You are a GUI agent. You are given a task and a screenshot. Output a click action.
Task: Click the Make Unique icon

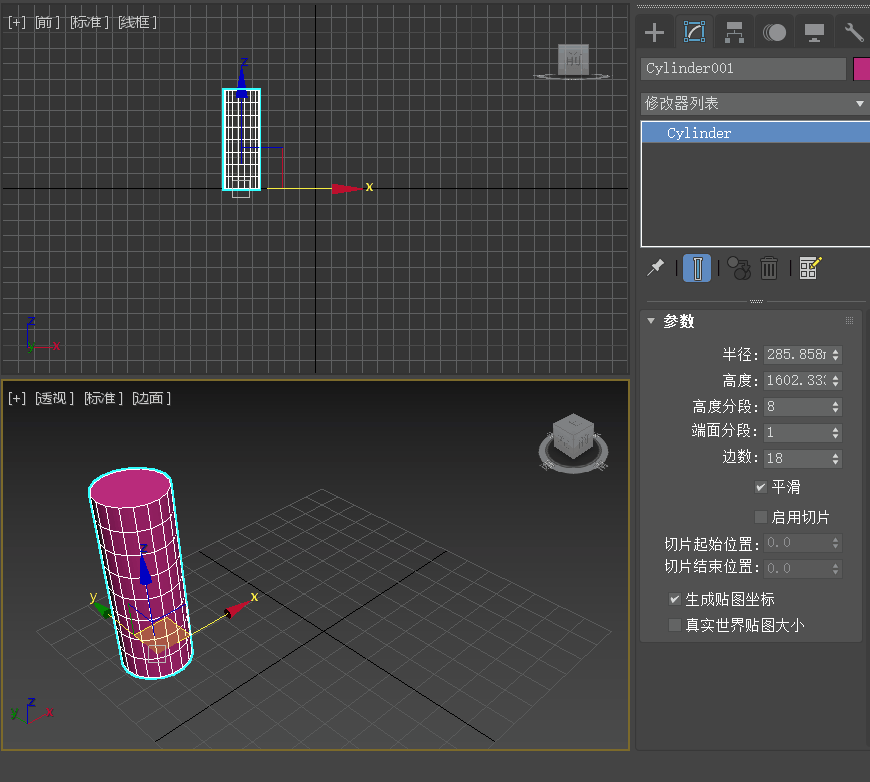(x=738, y=267)
